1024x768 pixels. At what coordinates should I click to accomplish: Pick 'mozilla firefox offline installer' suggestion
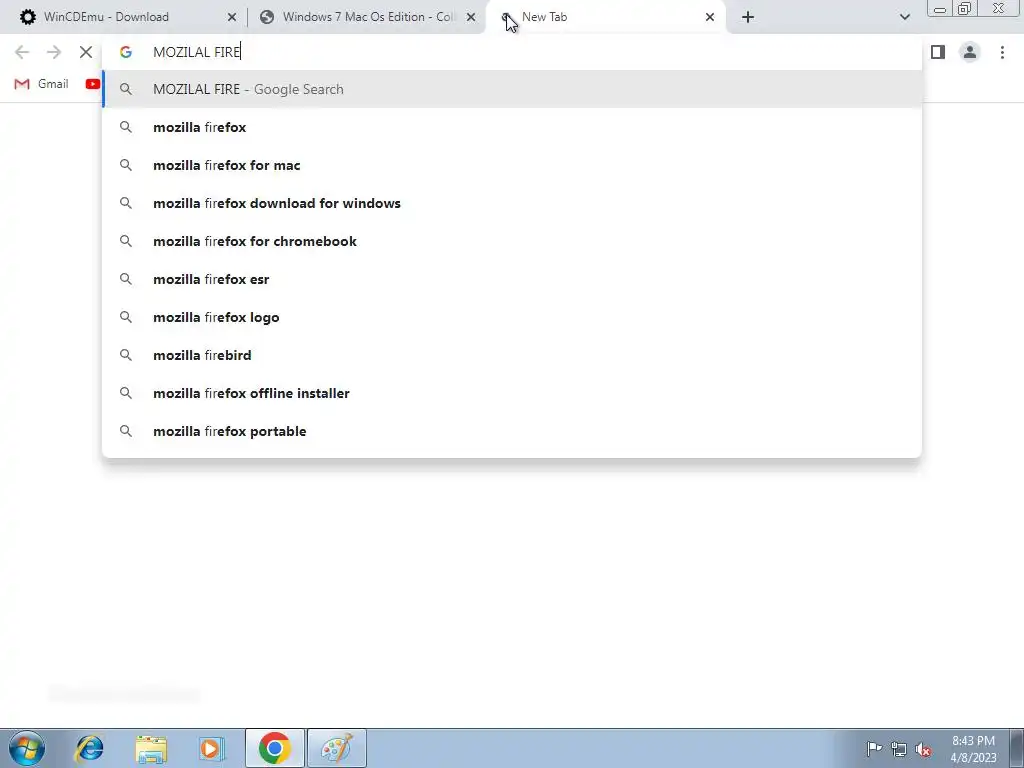(512, 393)
